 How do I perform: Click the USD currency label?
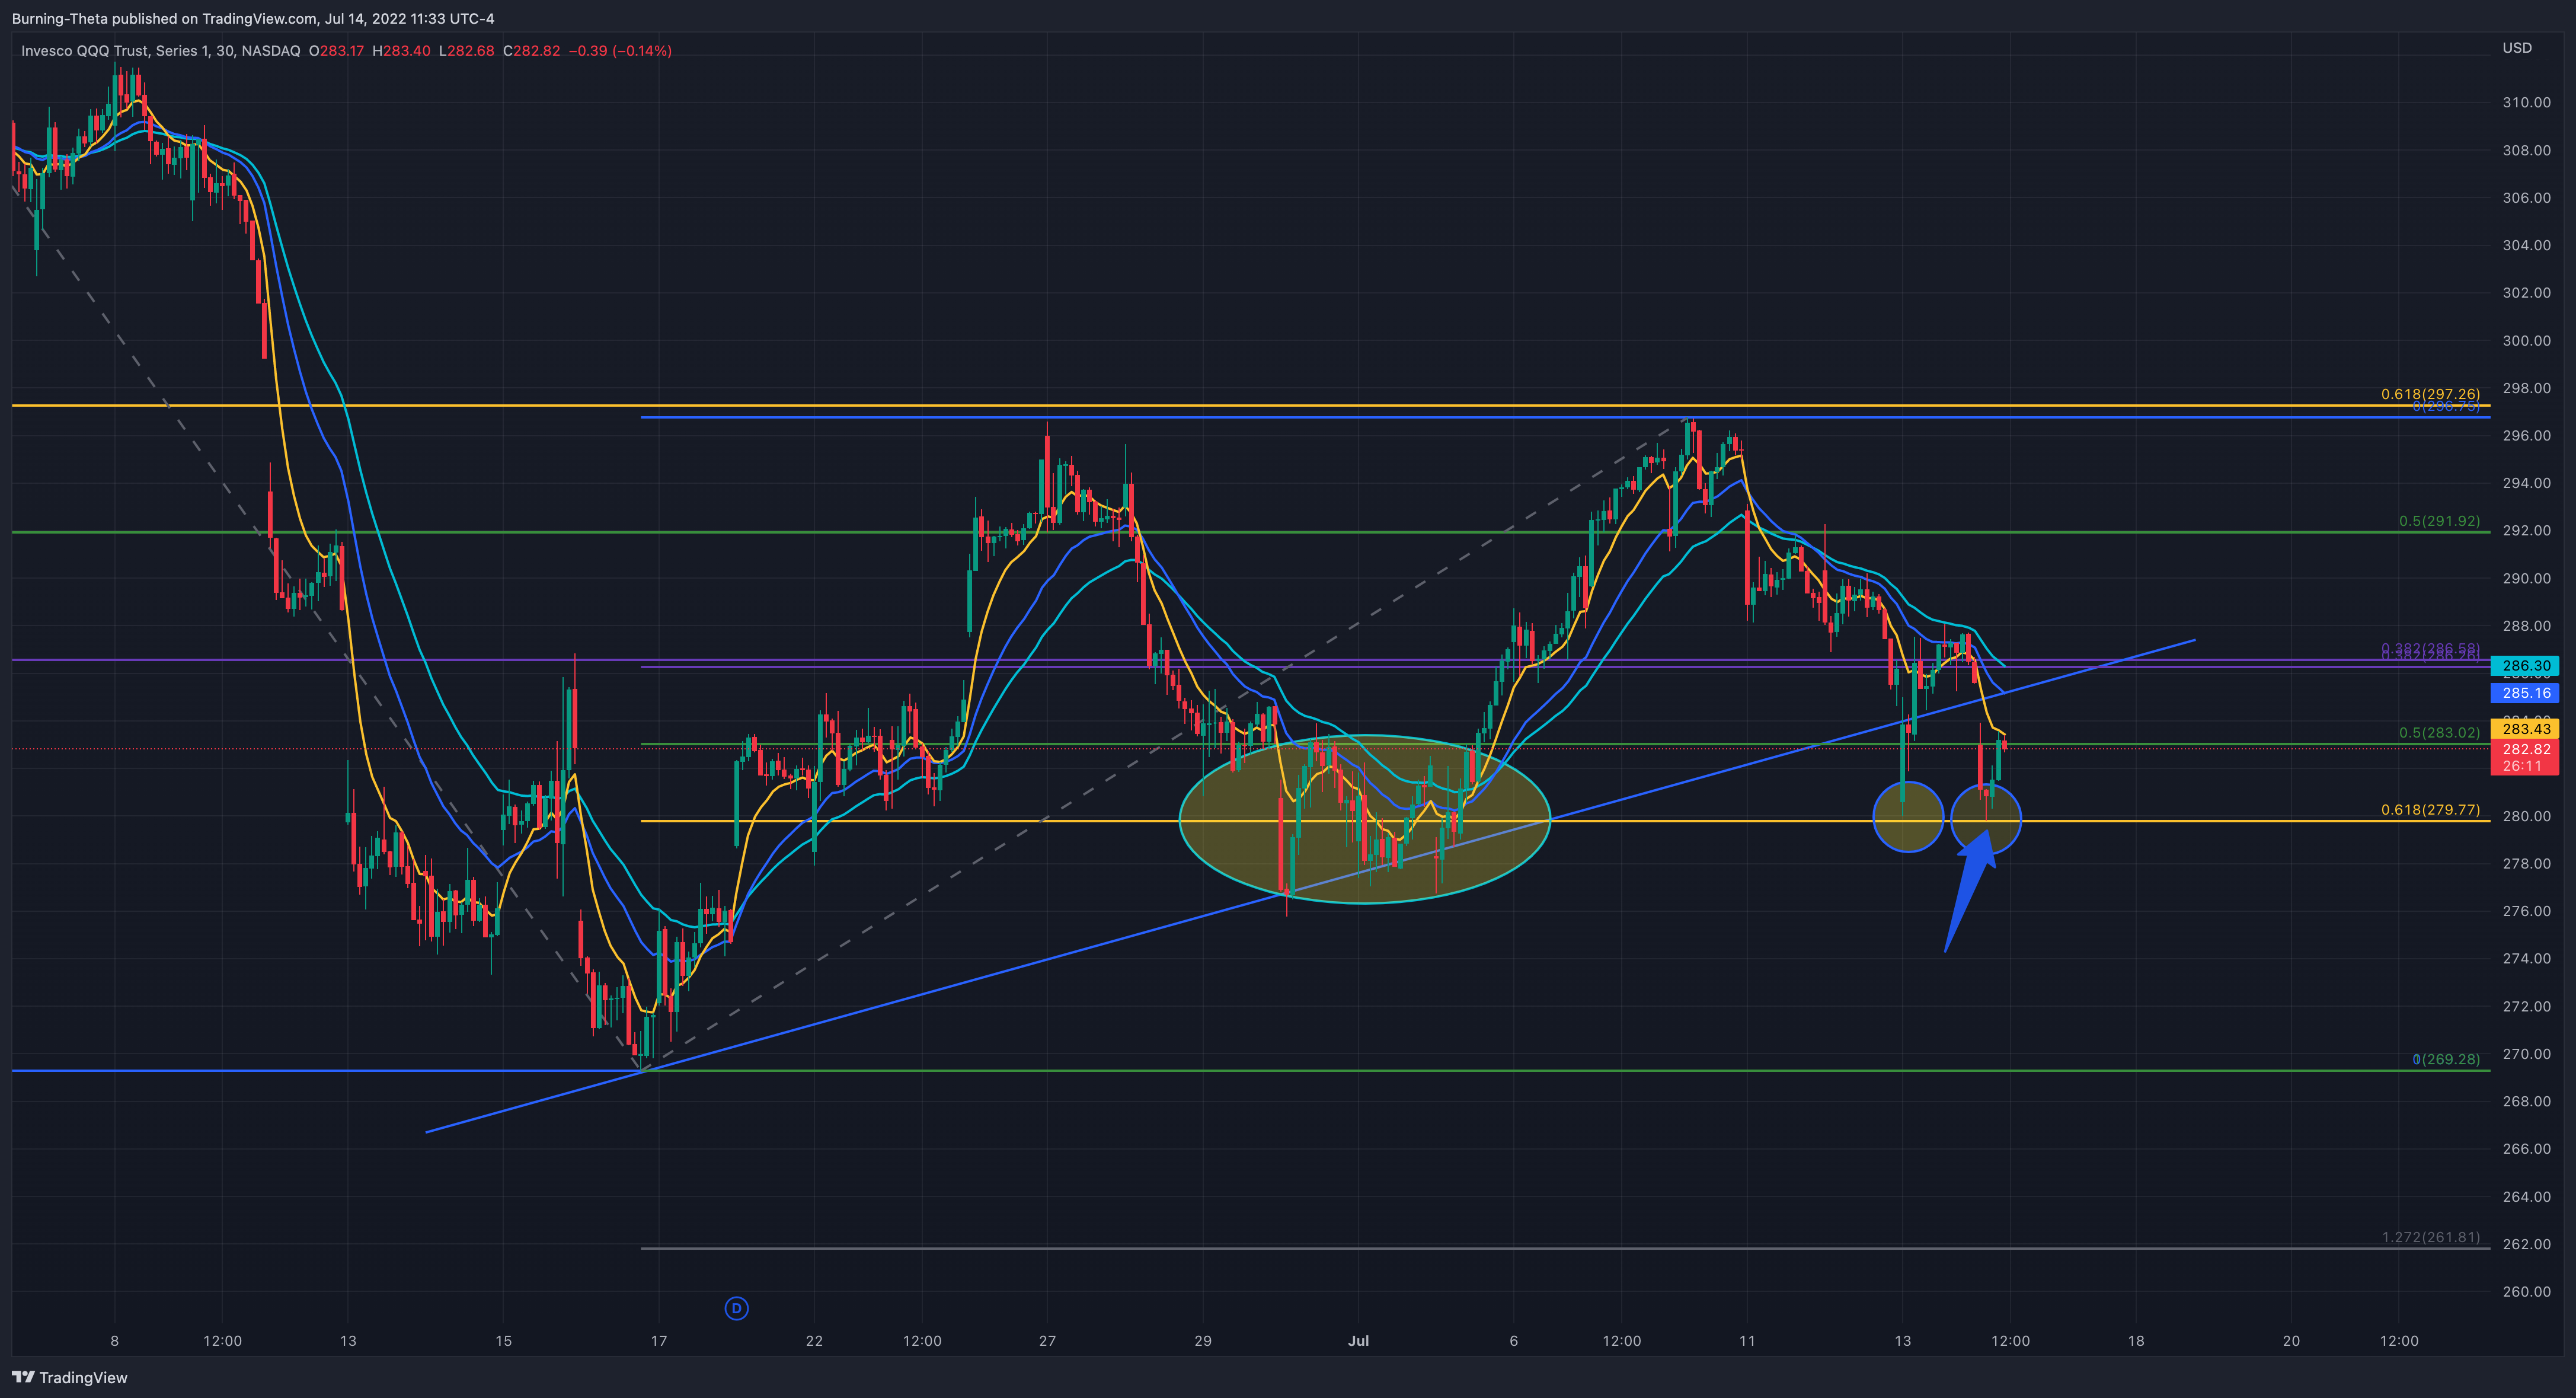(2517, 48)
